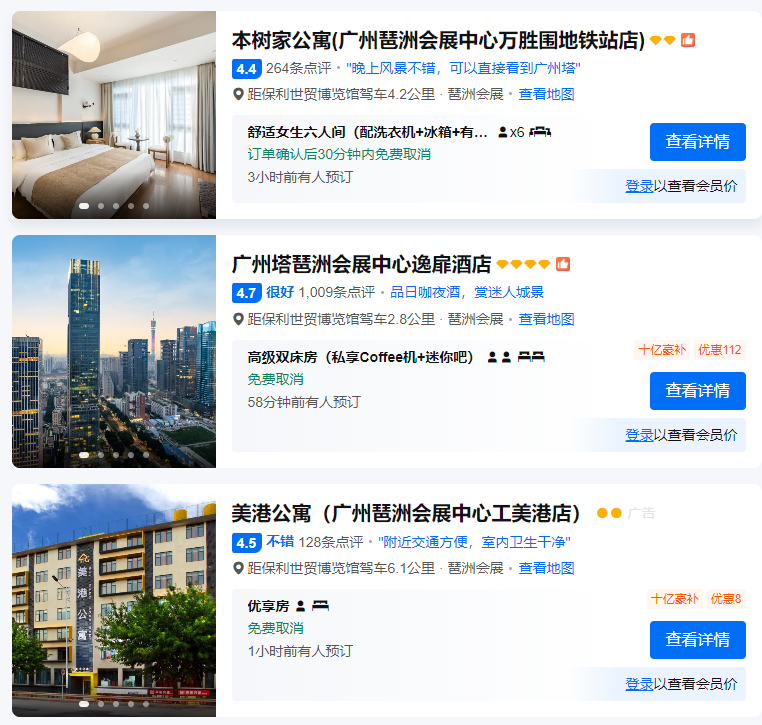This screenshot has width=762, height=725.
Task: Click thumbs-up badge on 本树家公寓 title
Action: [x=688, y=40]
